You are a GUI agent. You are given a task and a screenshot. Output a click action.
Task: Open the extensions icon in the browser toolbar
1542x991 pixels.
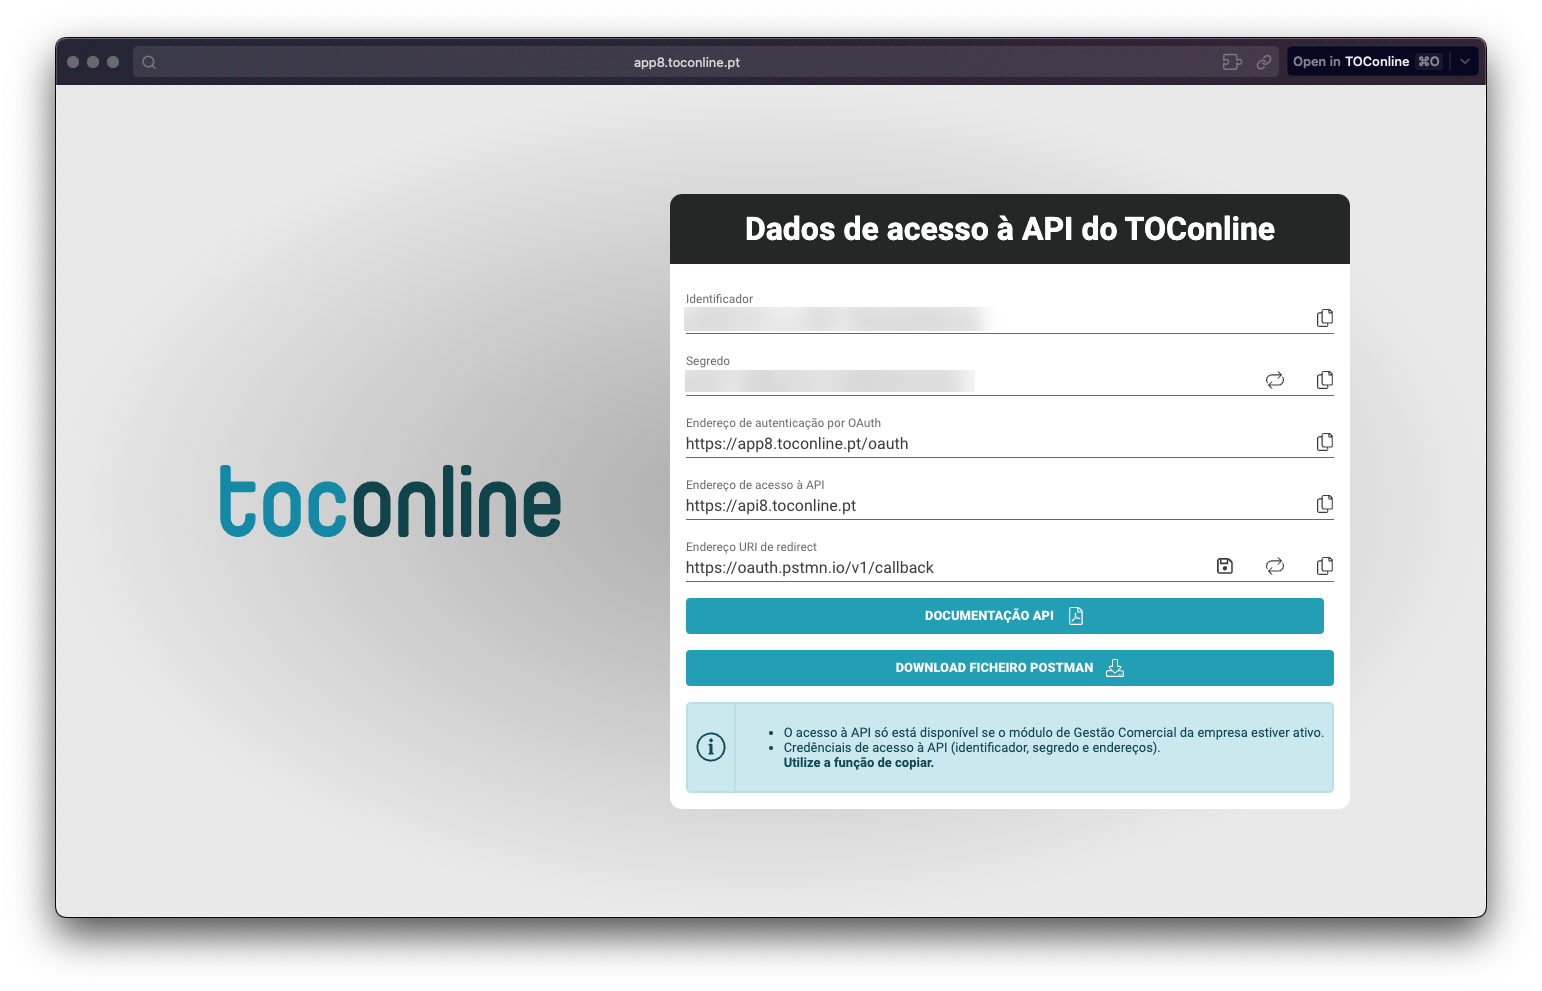point(1232,62)
